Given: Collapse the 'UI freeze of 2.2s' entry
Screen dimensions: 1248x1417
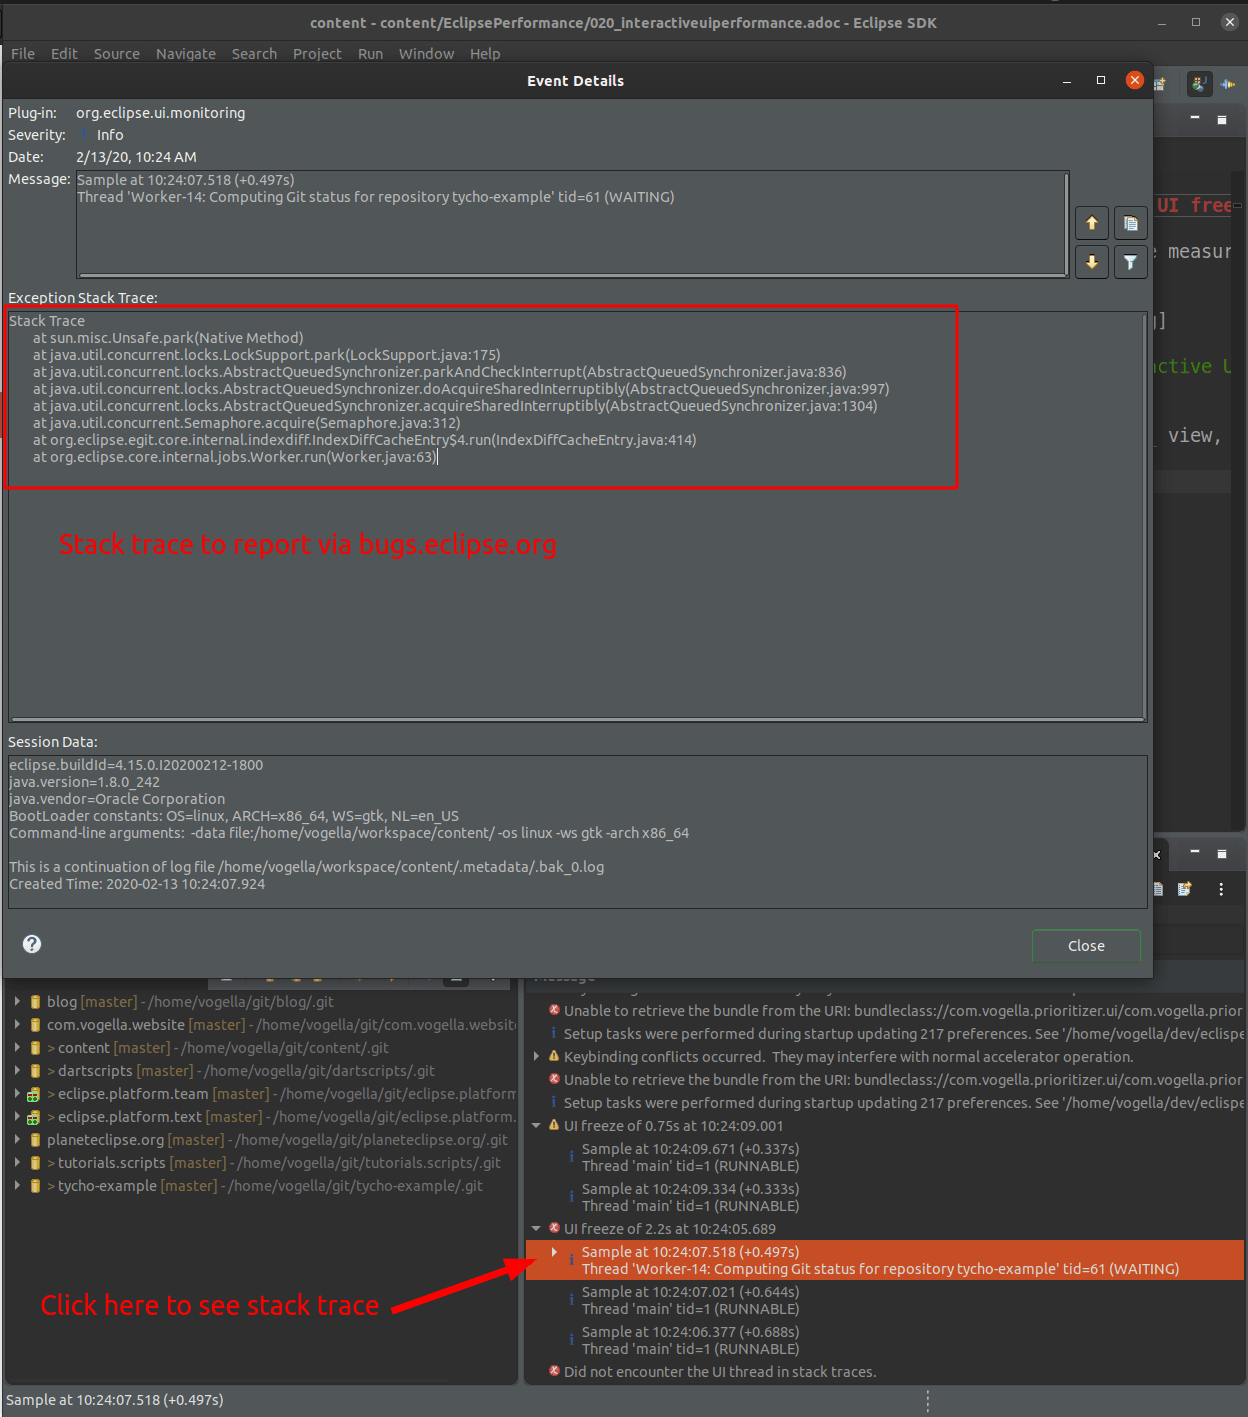Looking at the screenshot, I should 535,1228.
